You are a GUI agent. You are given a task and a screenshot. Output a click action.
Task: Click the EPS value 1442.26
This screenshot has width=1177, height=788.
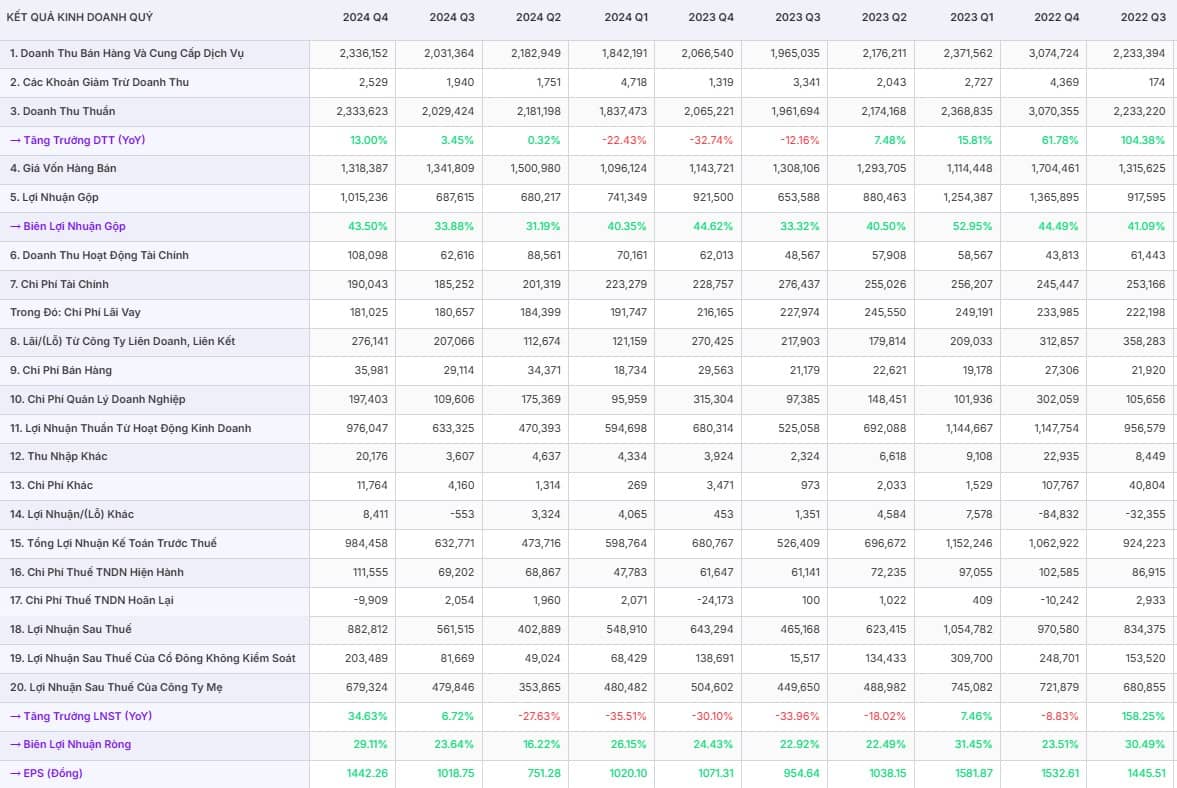point(367,774)
